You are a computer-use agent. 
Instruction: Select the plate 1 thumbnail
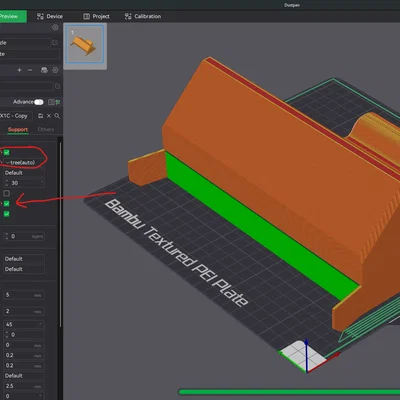coord(85,44)
